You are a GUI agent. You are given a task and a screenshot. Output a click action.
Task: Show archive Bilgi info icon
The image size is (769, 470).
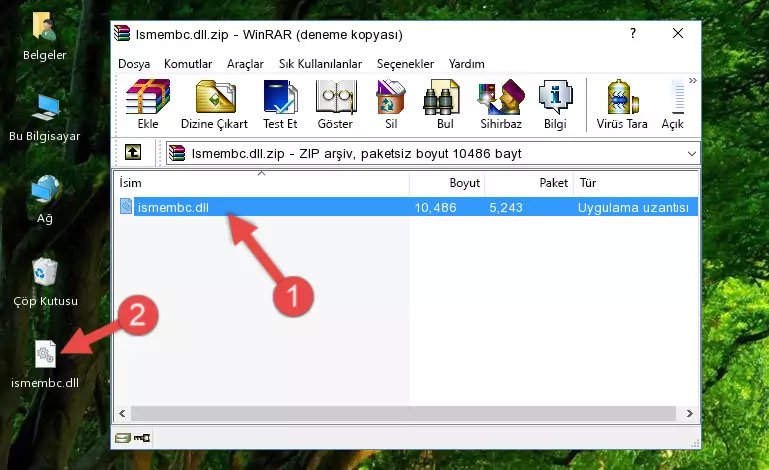(x=555, y=97)
